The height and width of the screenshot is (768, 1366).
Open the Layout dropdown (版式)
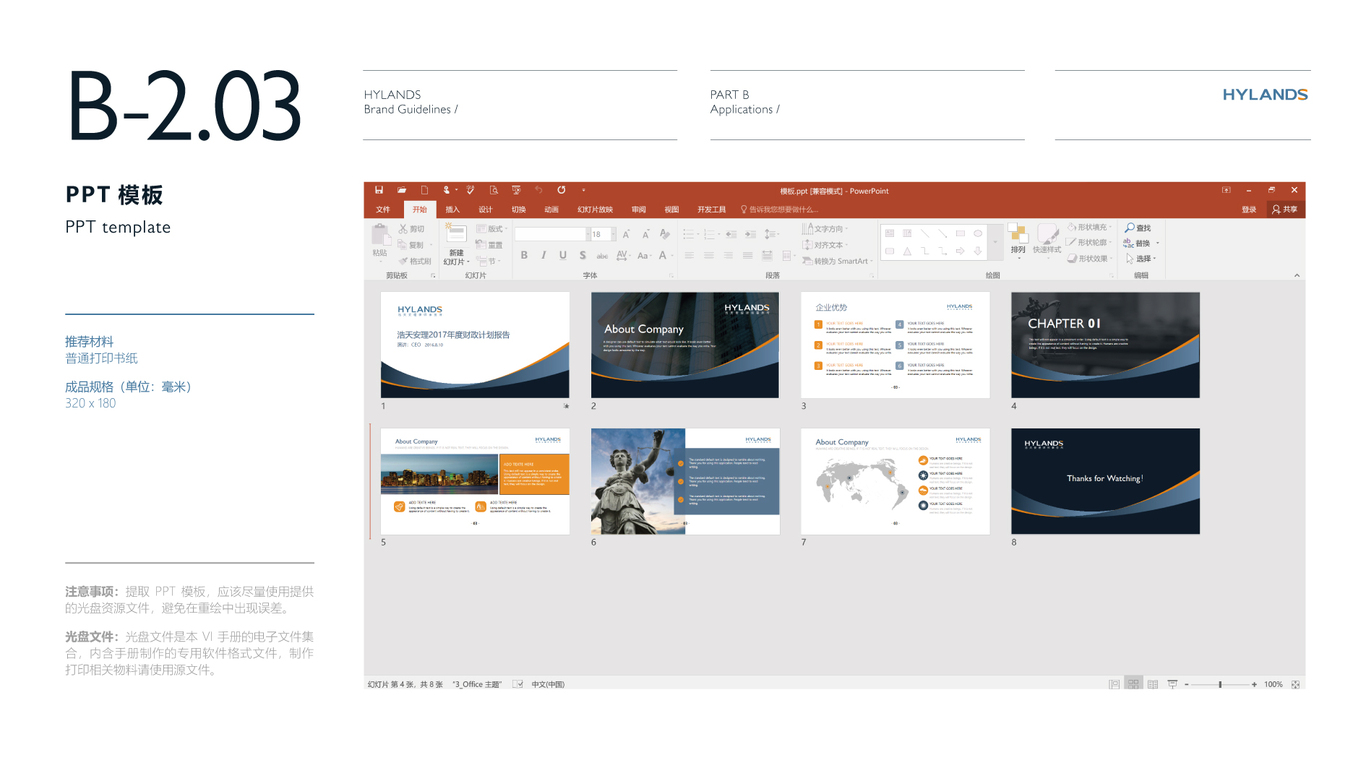click(x=491, y=229)
